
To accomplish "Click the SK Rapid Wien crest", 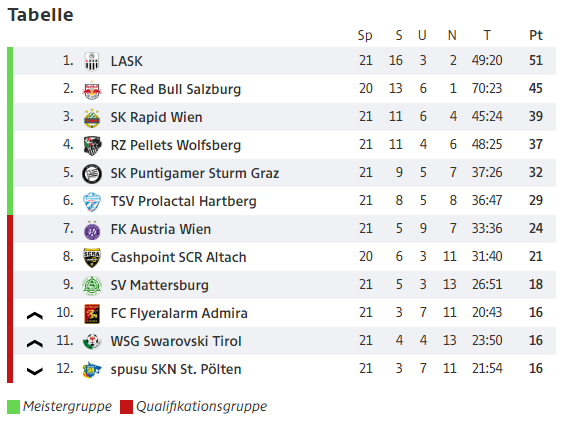I will tap(92, 118).
